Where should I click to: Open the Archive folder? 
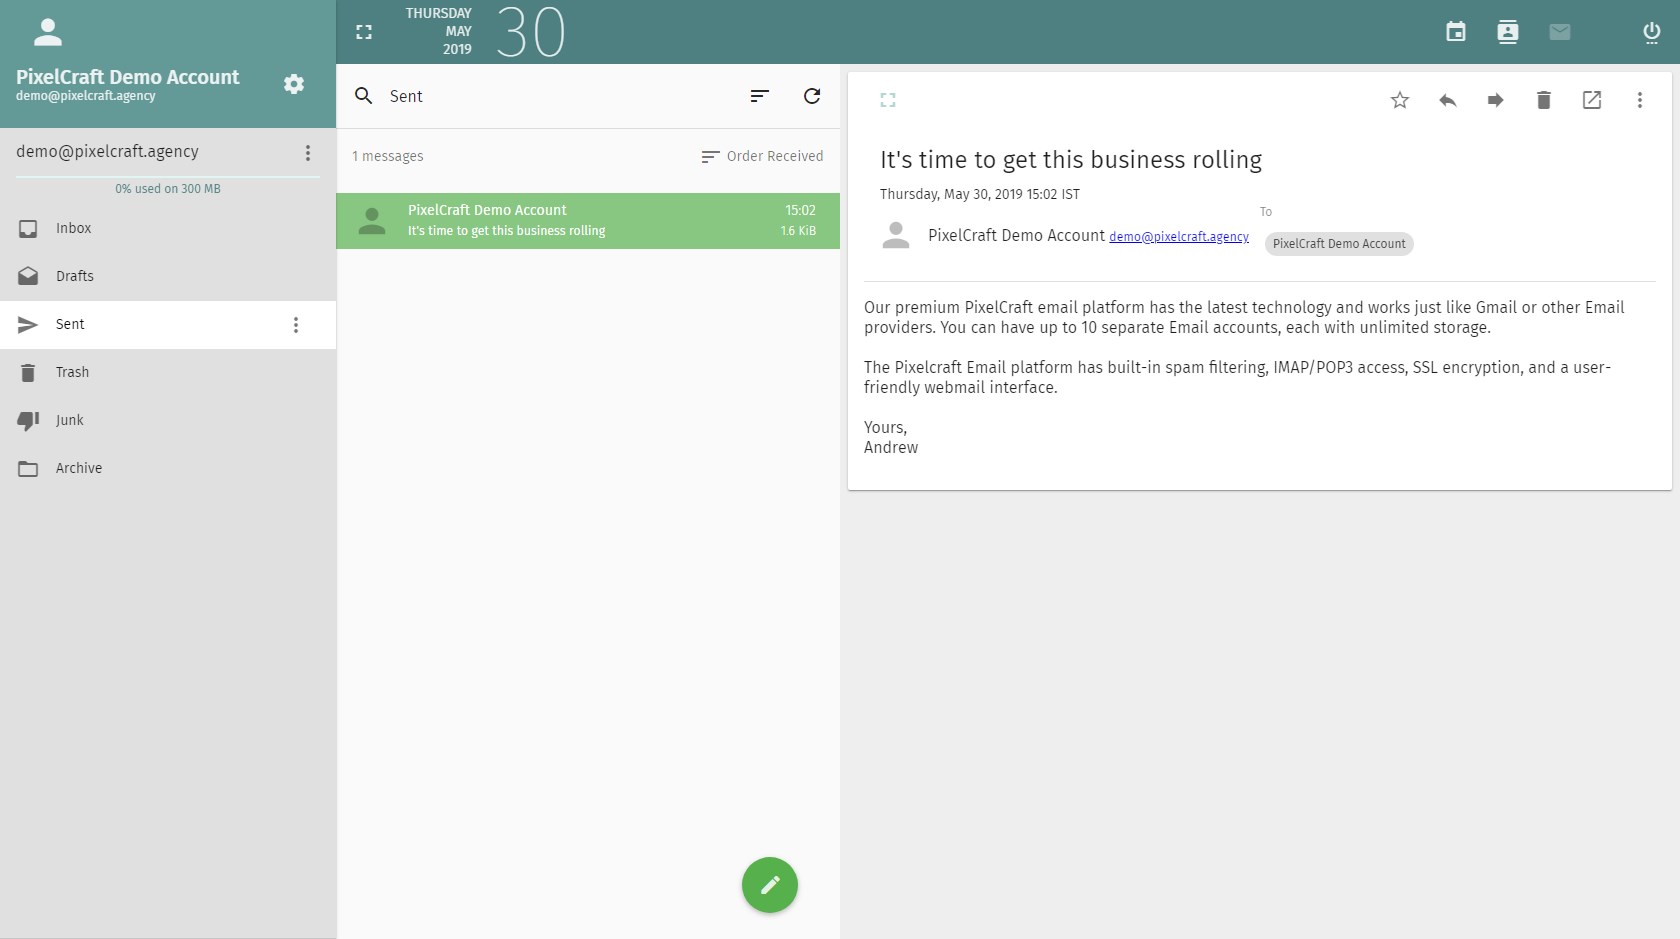click(x=168, y=469)
